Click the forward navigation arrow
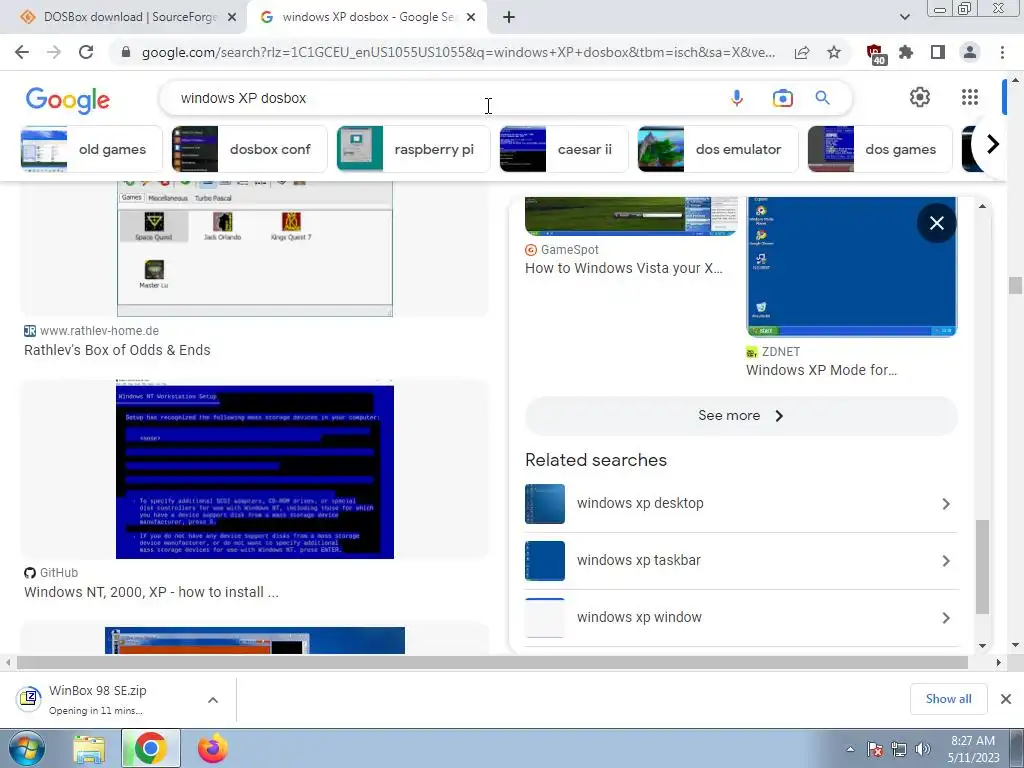Image resolution: width=1024 pixels, height=768 pixels. [54, 52]
